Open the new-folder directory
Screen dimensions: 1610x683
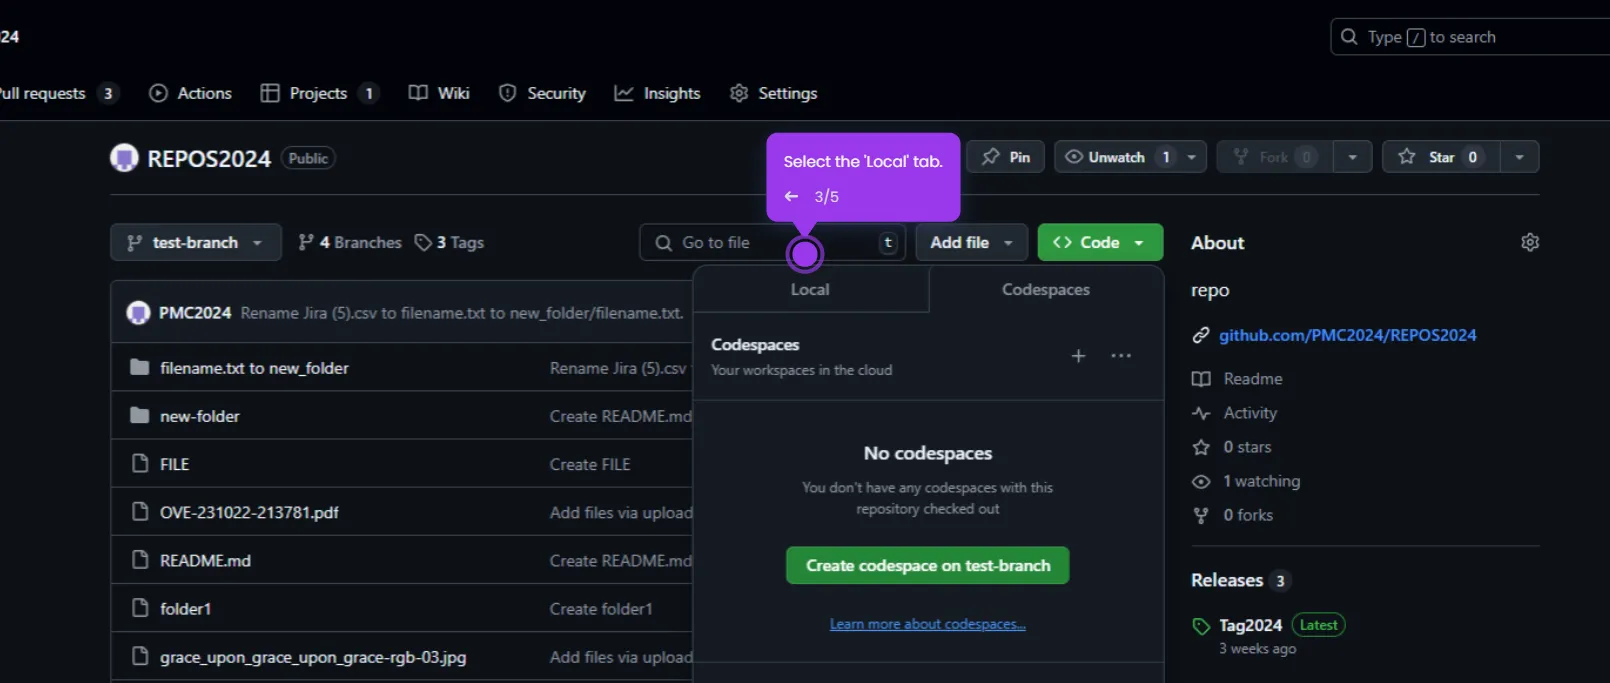(200, 416)
